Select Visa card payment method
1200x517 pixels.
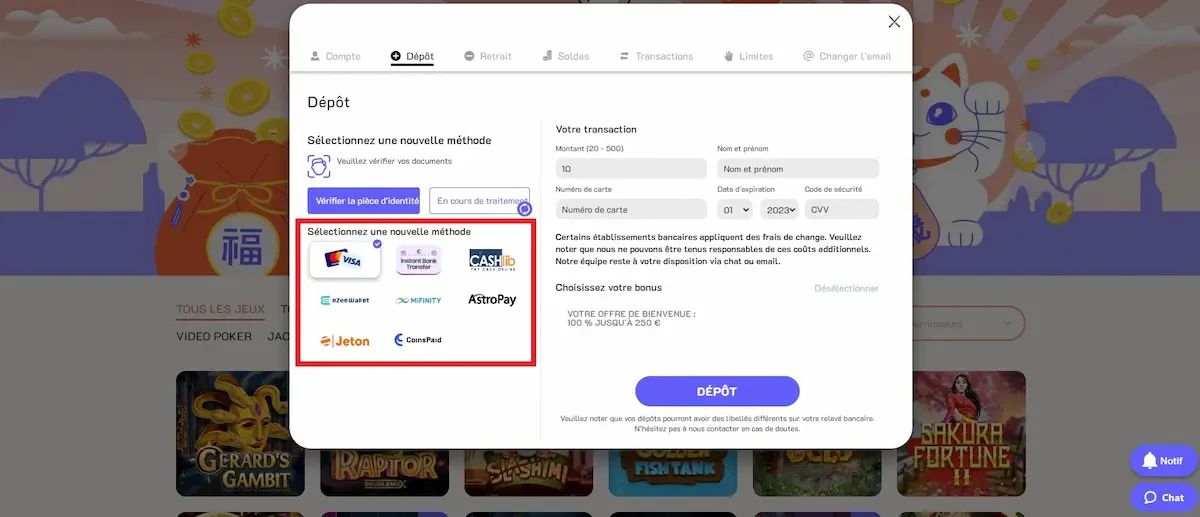click(344, 260)
